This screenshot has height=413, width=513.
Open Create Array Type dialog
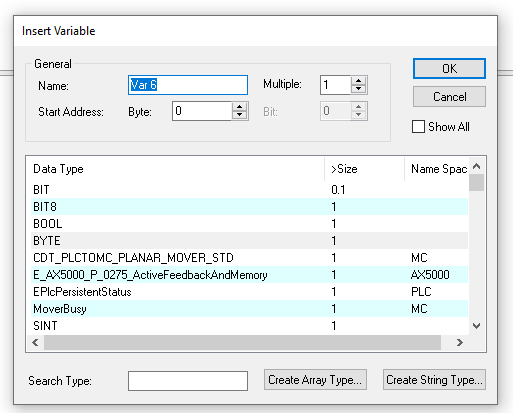[315, 380]
